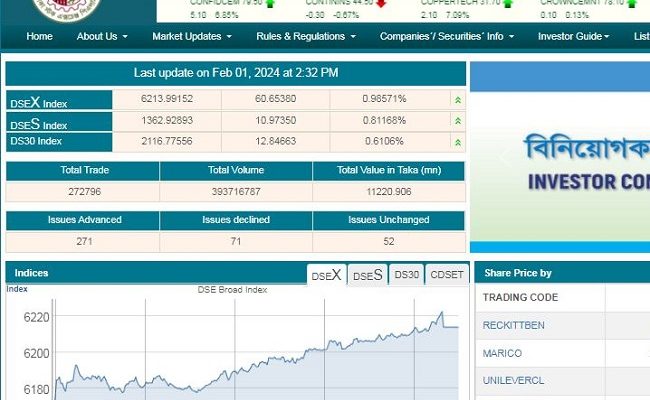Image resolution: width=650 pixels, height=400 pixels.
Task: Click the green chevron in DSEX Index row
Action: pos(457,100)
